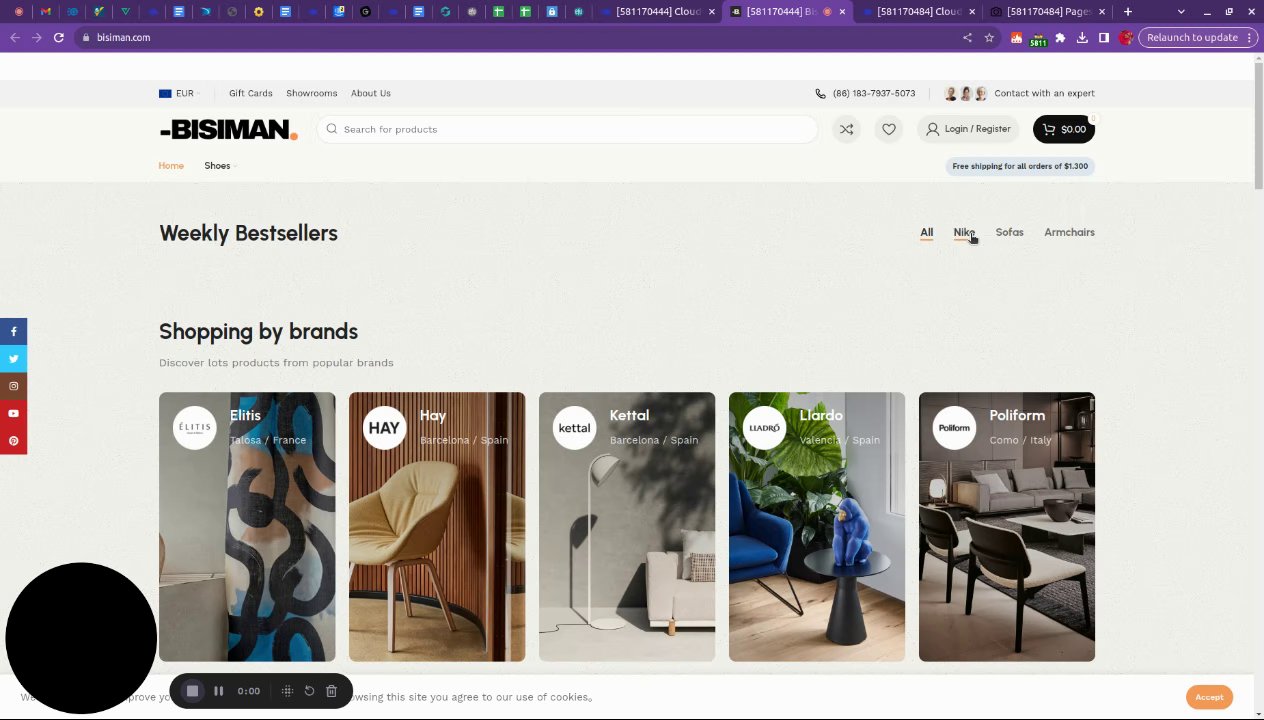This screenshot has height=720, width=1264.
Task: Reload the page in the browser
Action: click(59, 37)
